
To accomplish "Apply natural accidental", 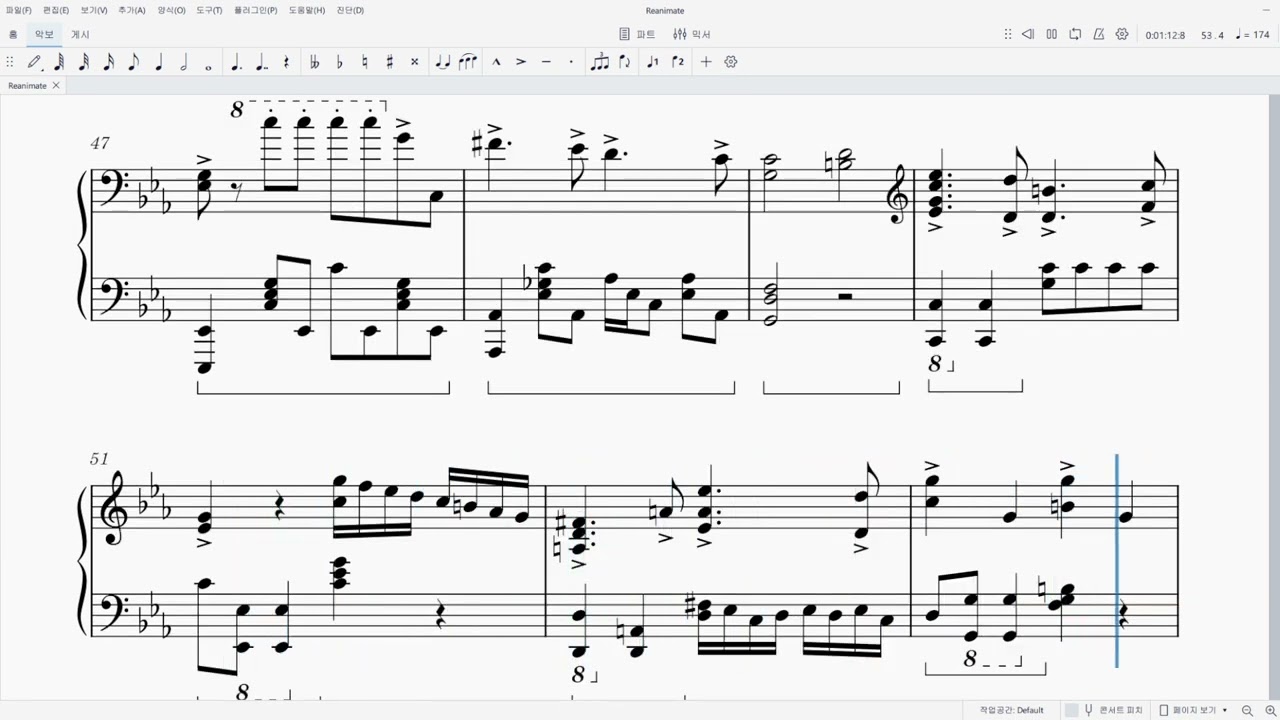I will tap(364, 62).
